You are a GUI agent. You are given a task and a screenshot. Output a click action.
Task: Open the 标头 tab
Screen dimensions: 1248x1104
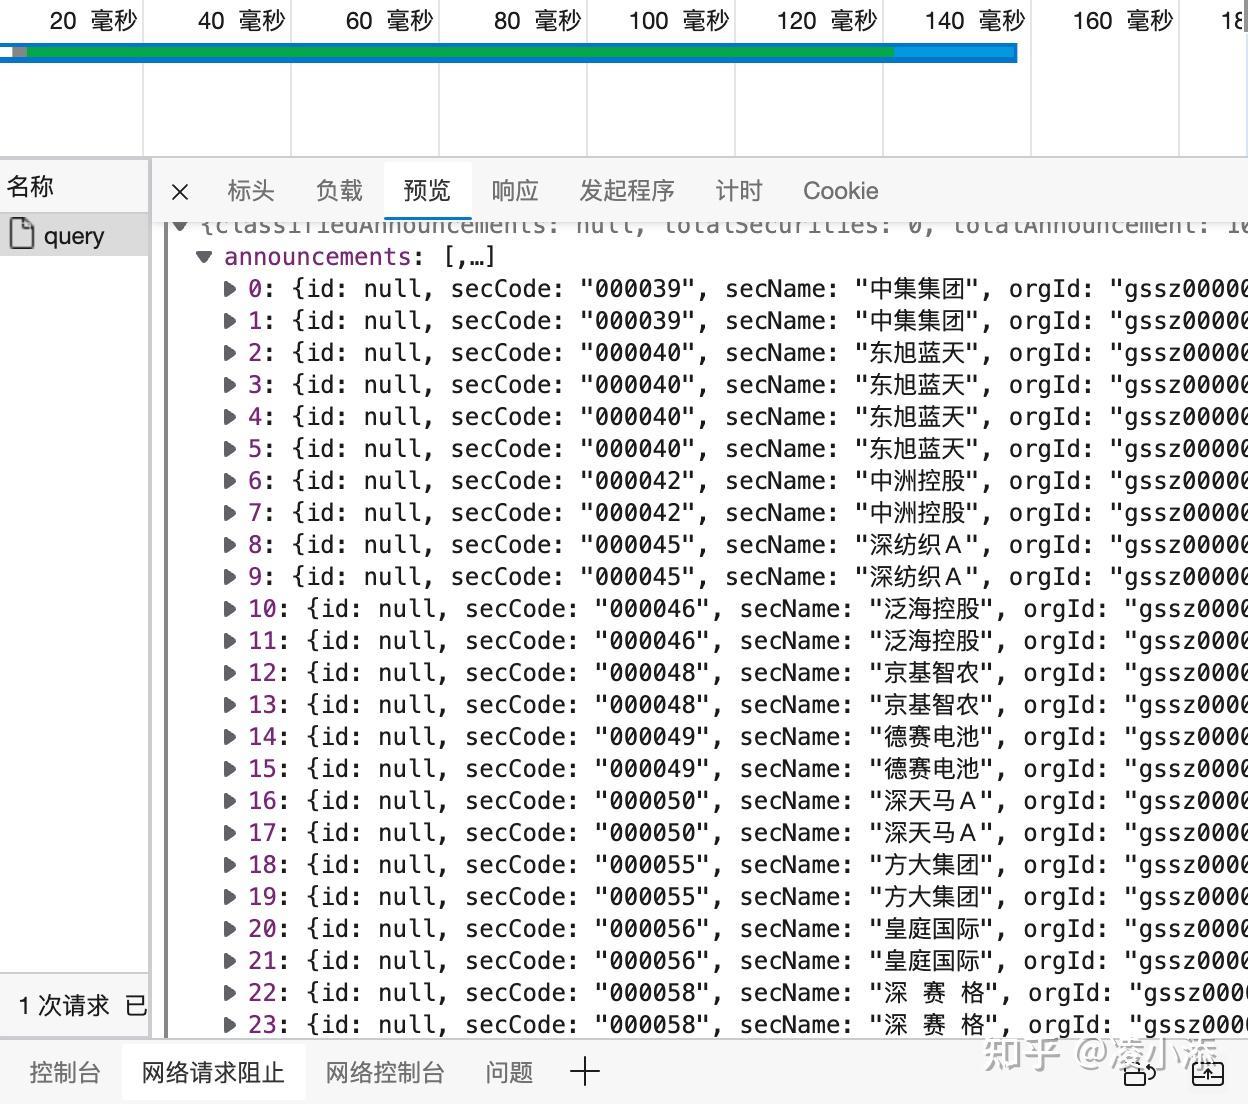tap(250, 190)
